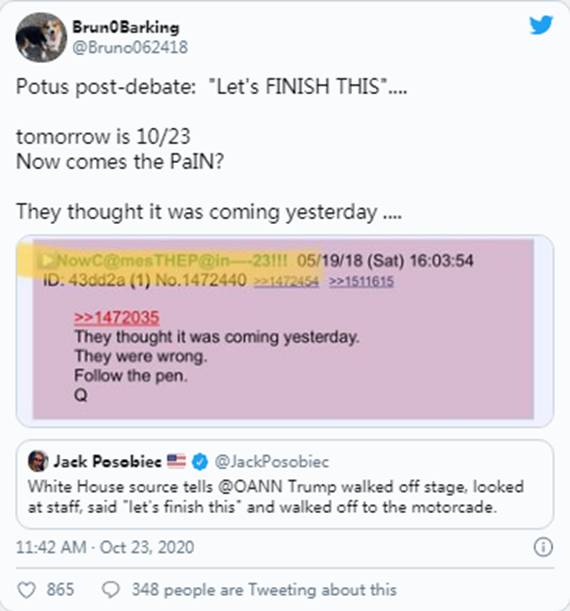570x611 pixels.
Task: Open the 11:42 AM Oct 23, 2020 timestamp
Action: coord(105,547)
